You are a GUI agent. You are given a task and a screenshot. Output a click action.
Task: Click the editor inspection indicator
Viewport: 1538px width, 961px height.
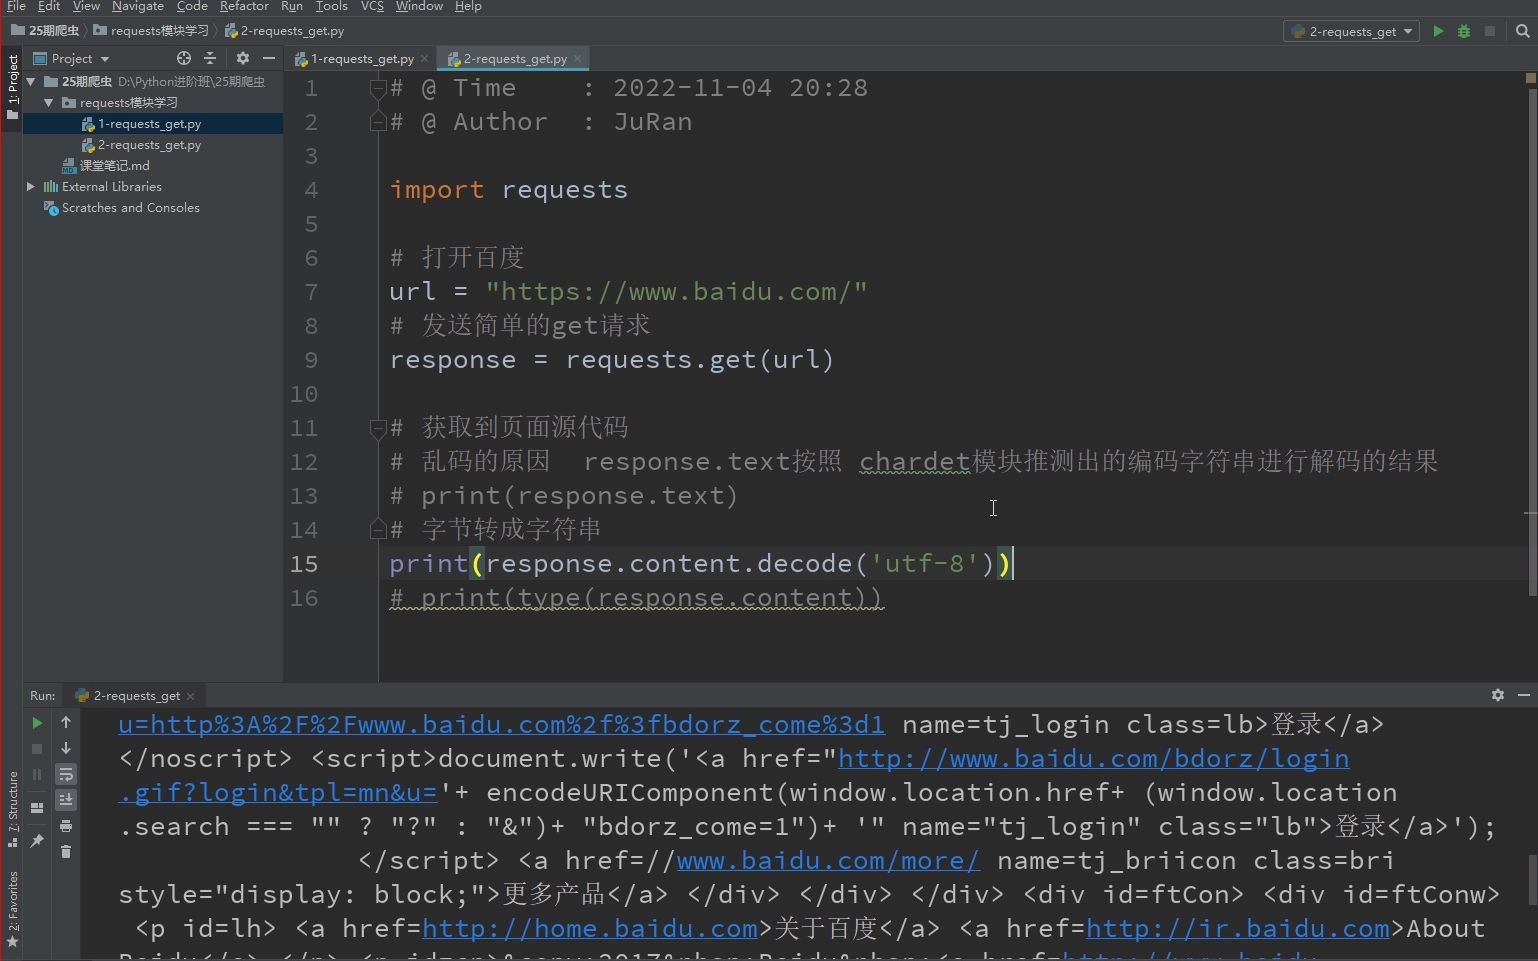(1530, 77)
